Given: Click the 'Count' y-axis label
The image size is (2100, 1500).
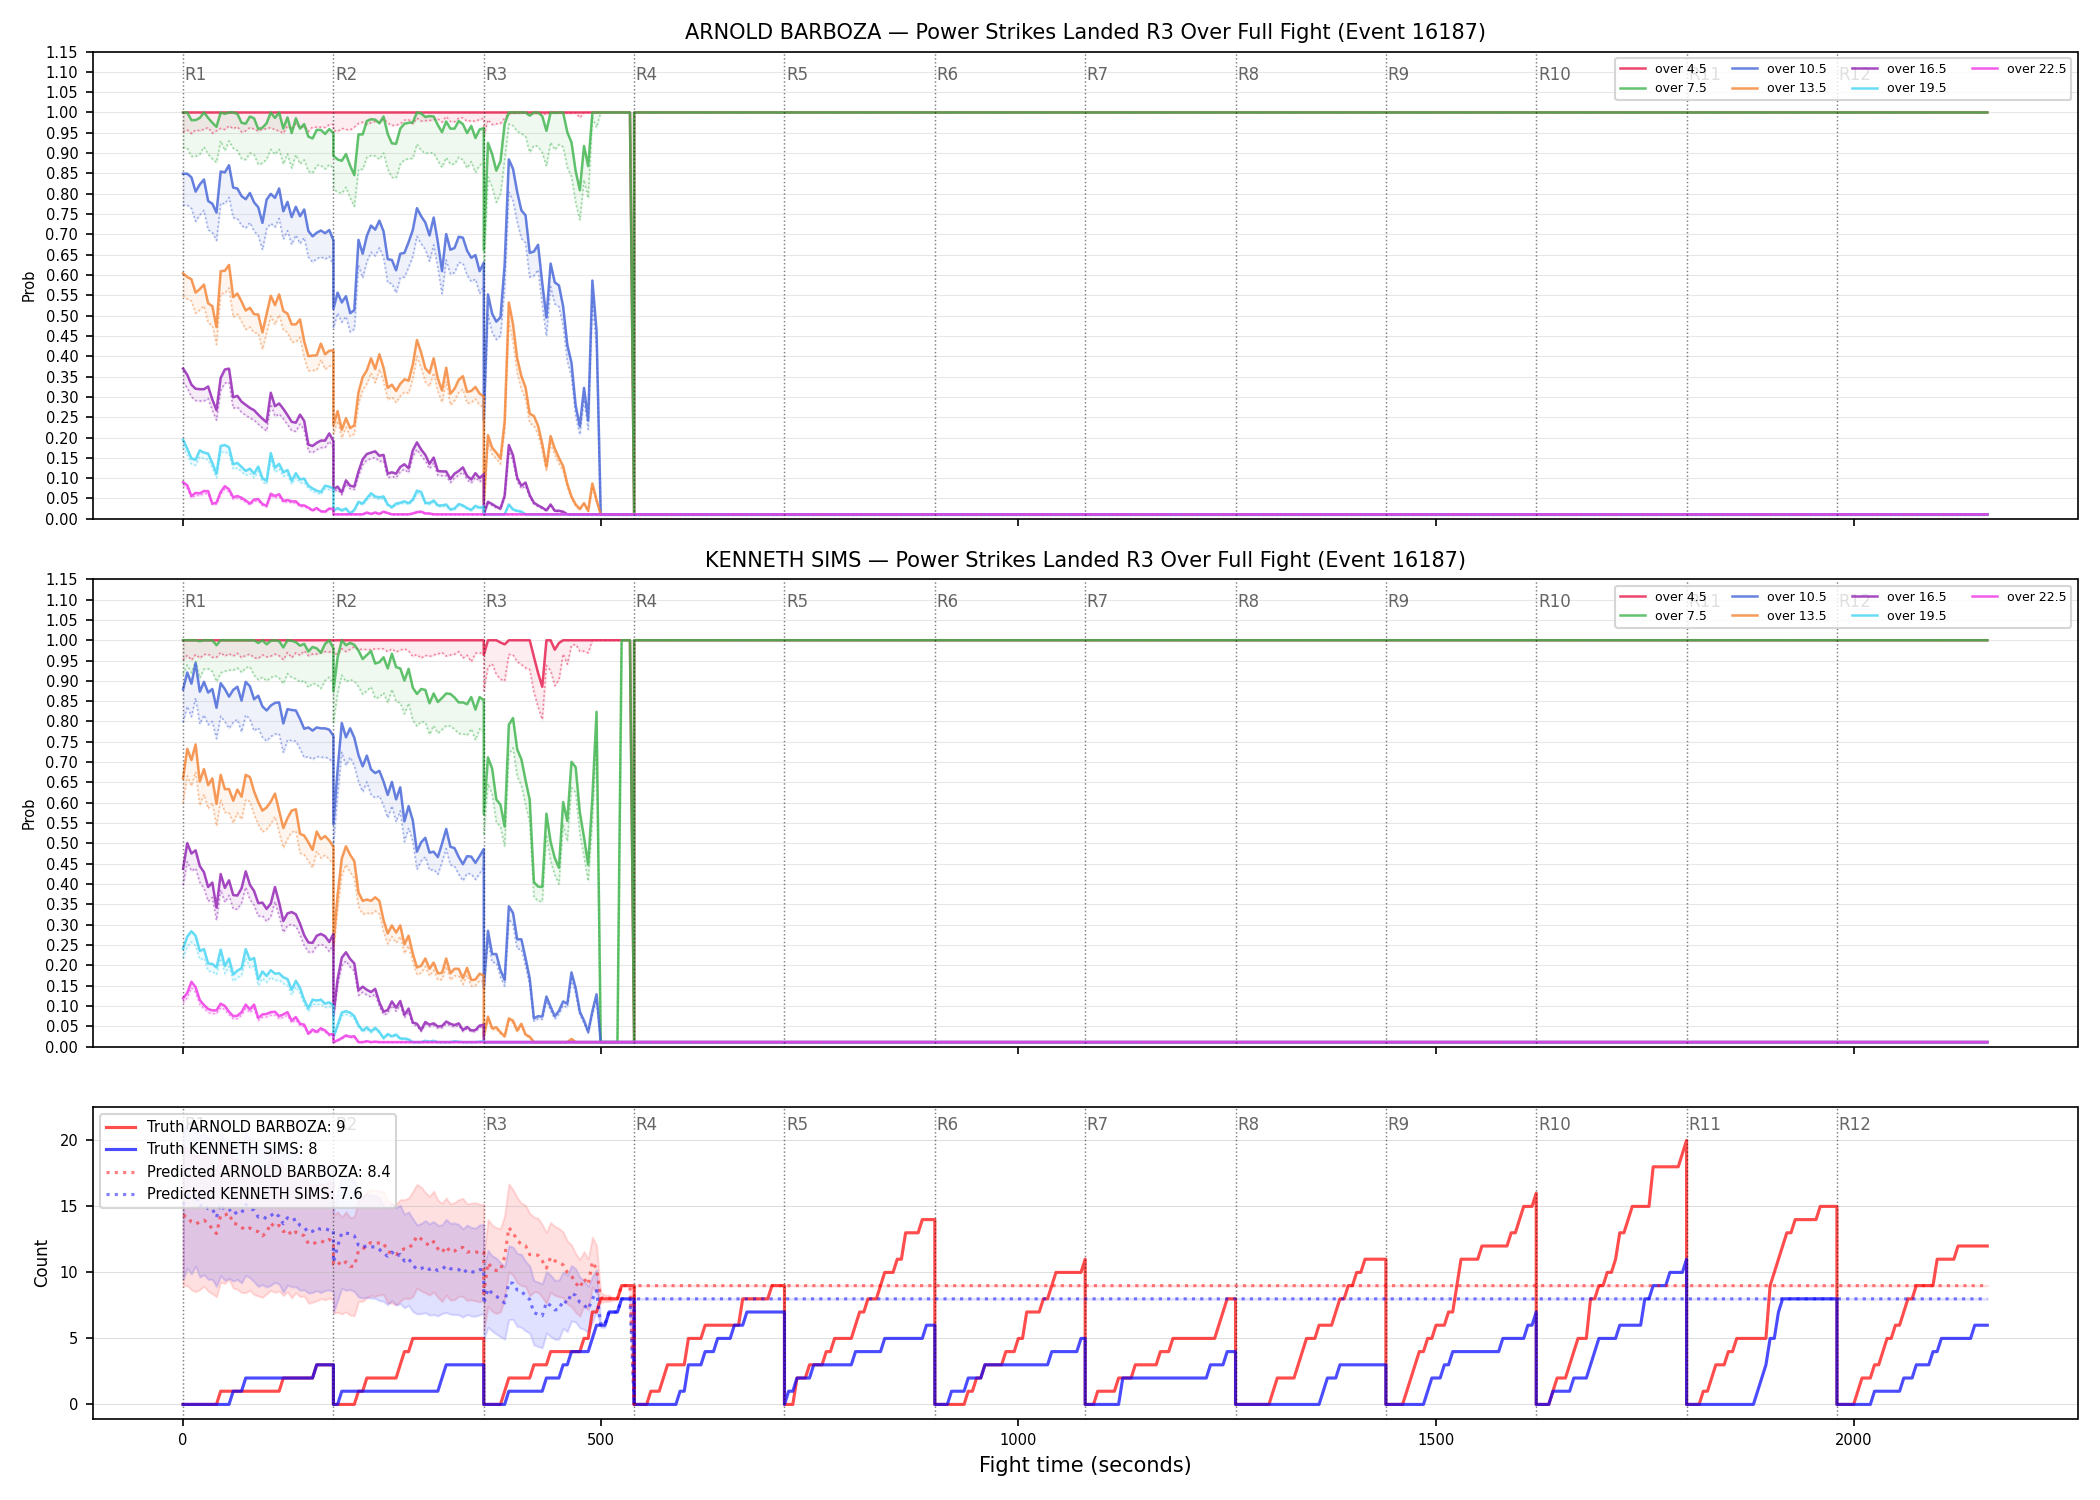Looking at the screenshot, I should pyautogui.click(x=41, y=1263).
